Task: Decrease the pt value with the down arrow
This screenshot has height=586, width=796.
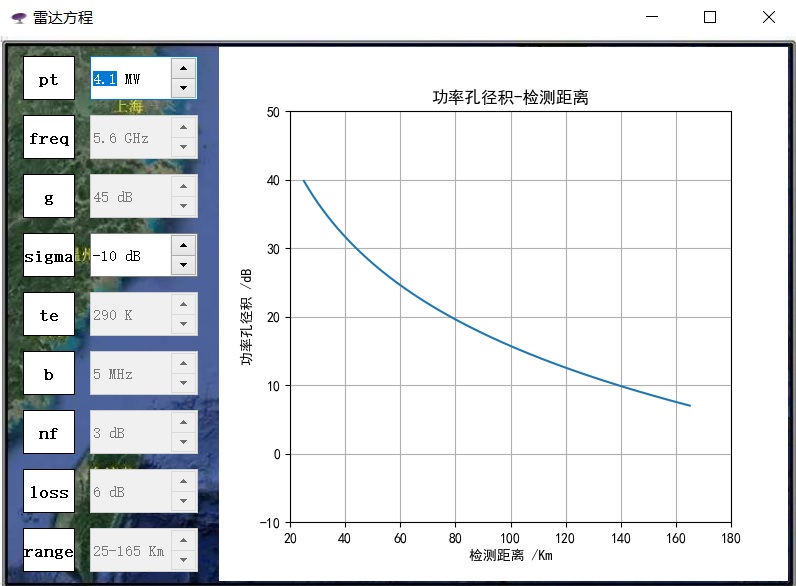Action: 183,88
